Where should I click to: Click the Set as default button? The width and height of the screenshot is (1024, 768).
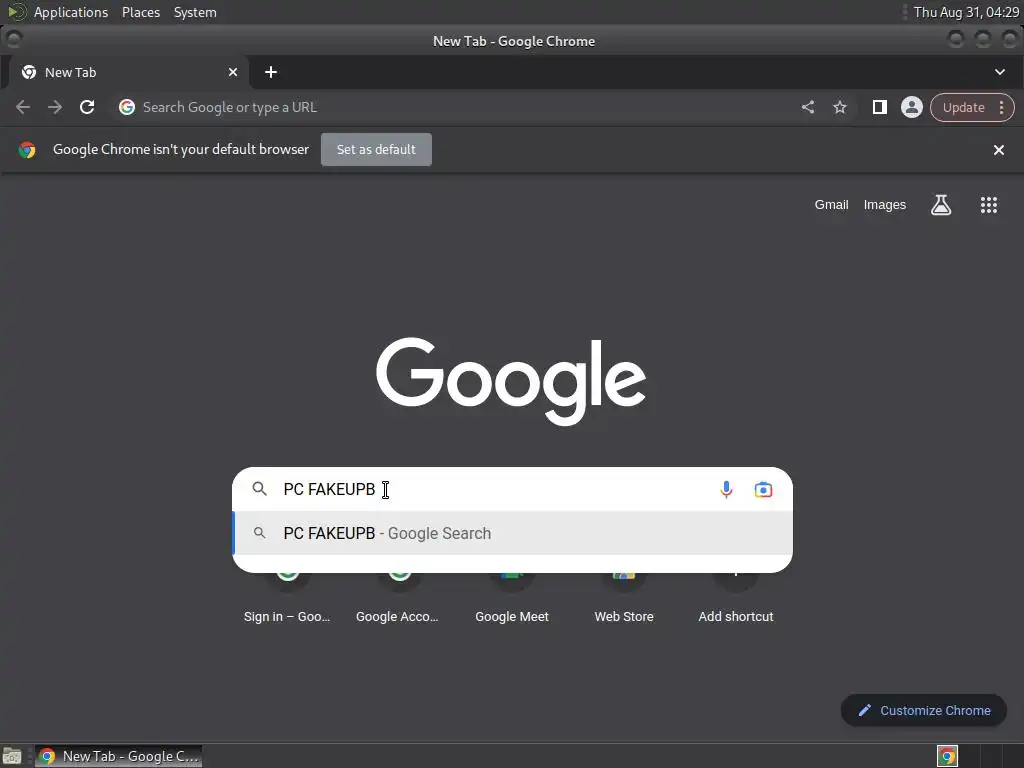[x=376, y=150]
